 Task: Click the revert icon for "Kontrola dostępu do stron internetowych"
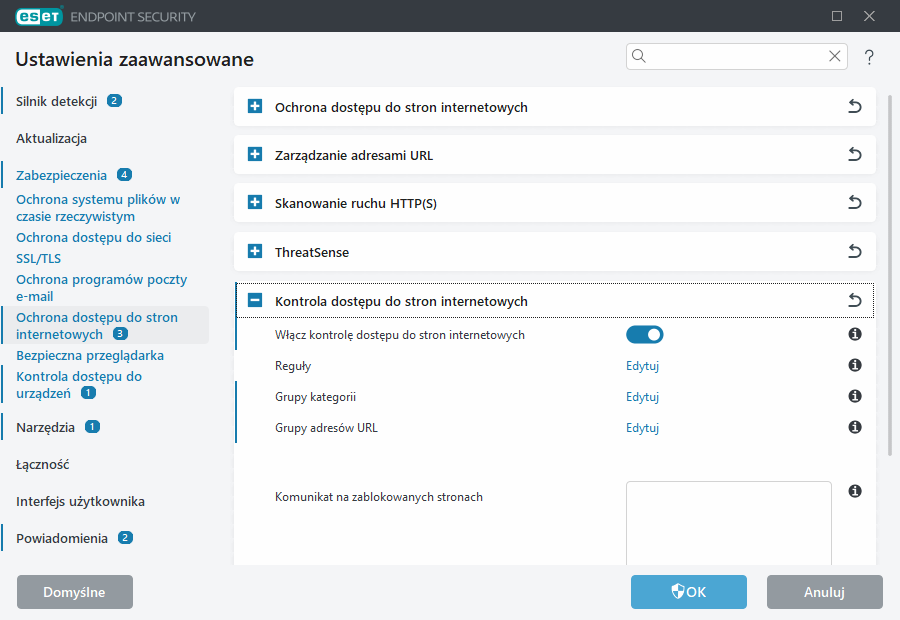tap(855, 299)
